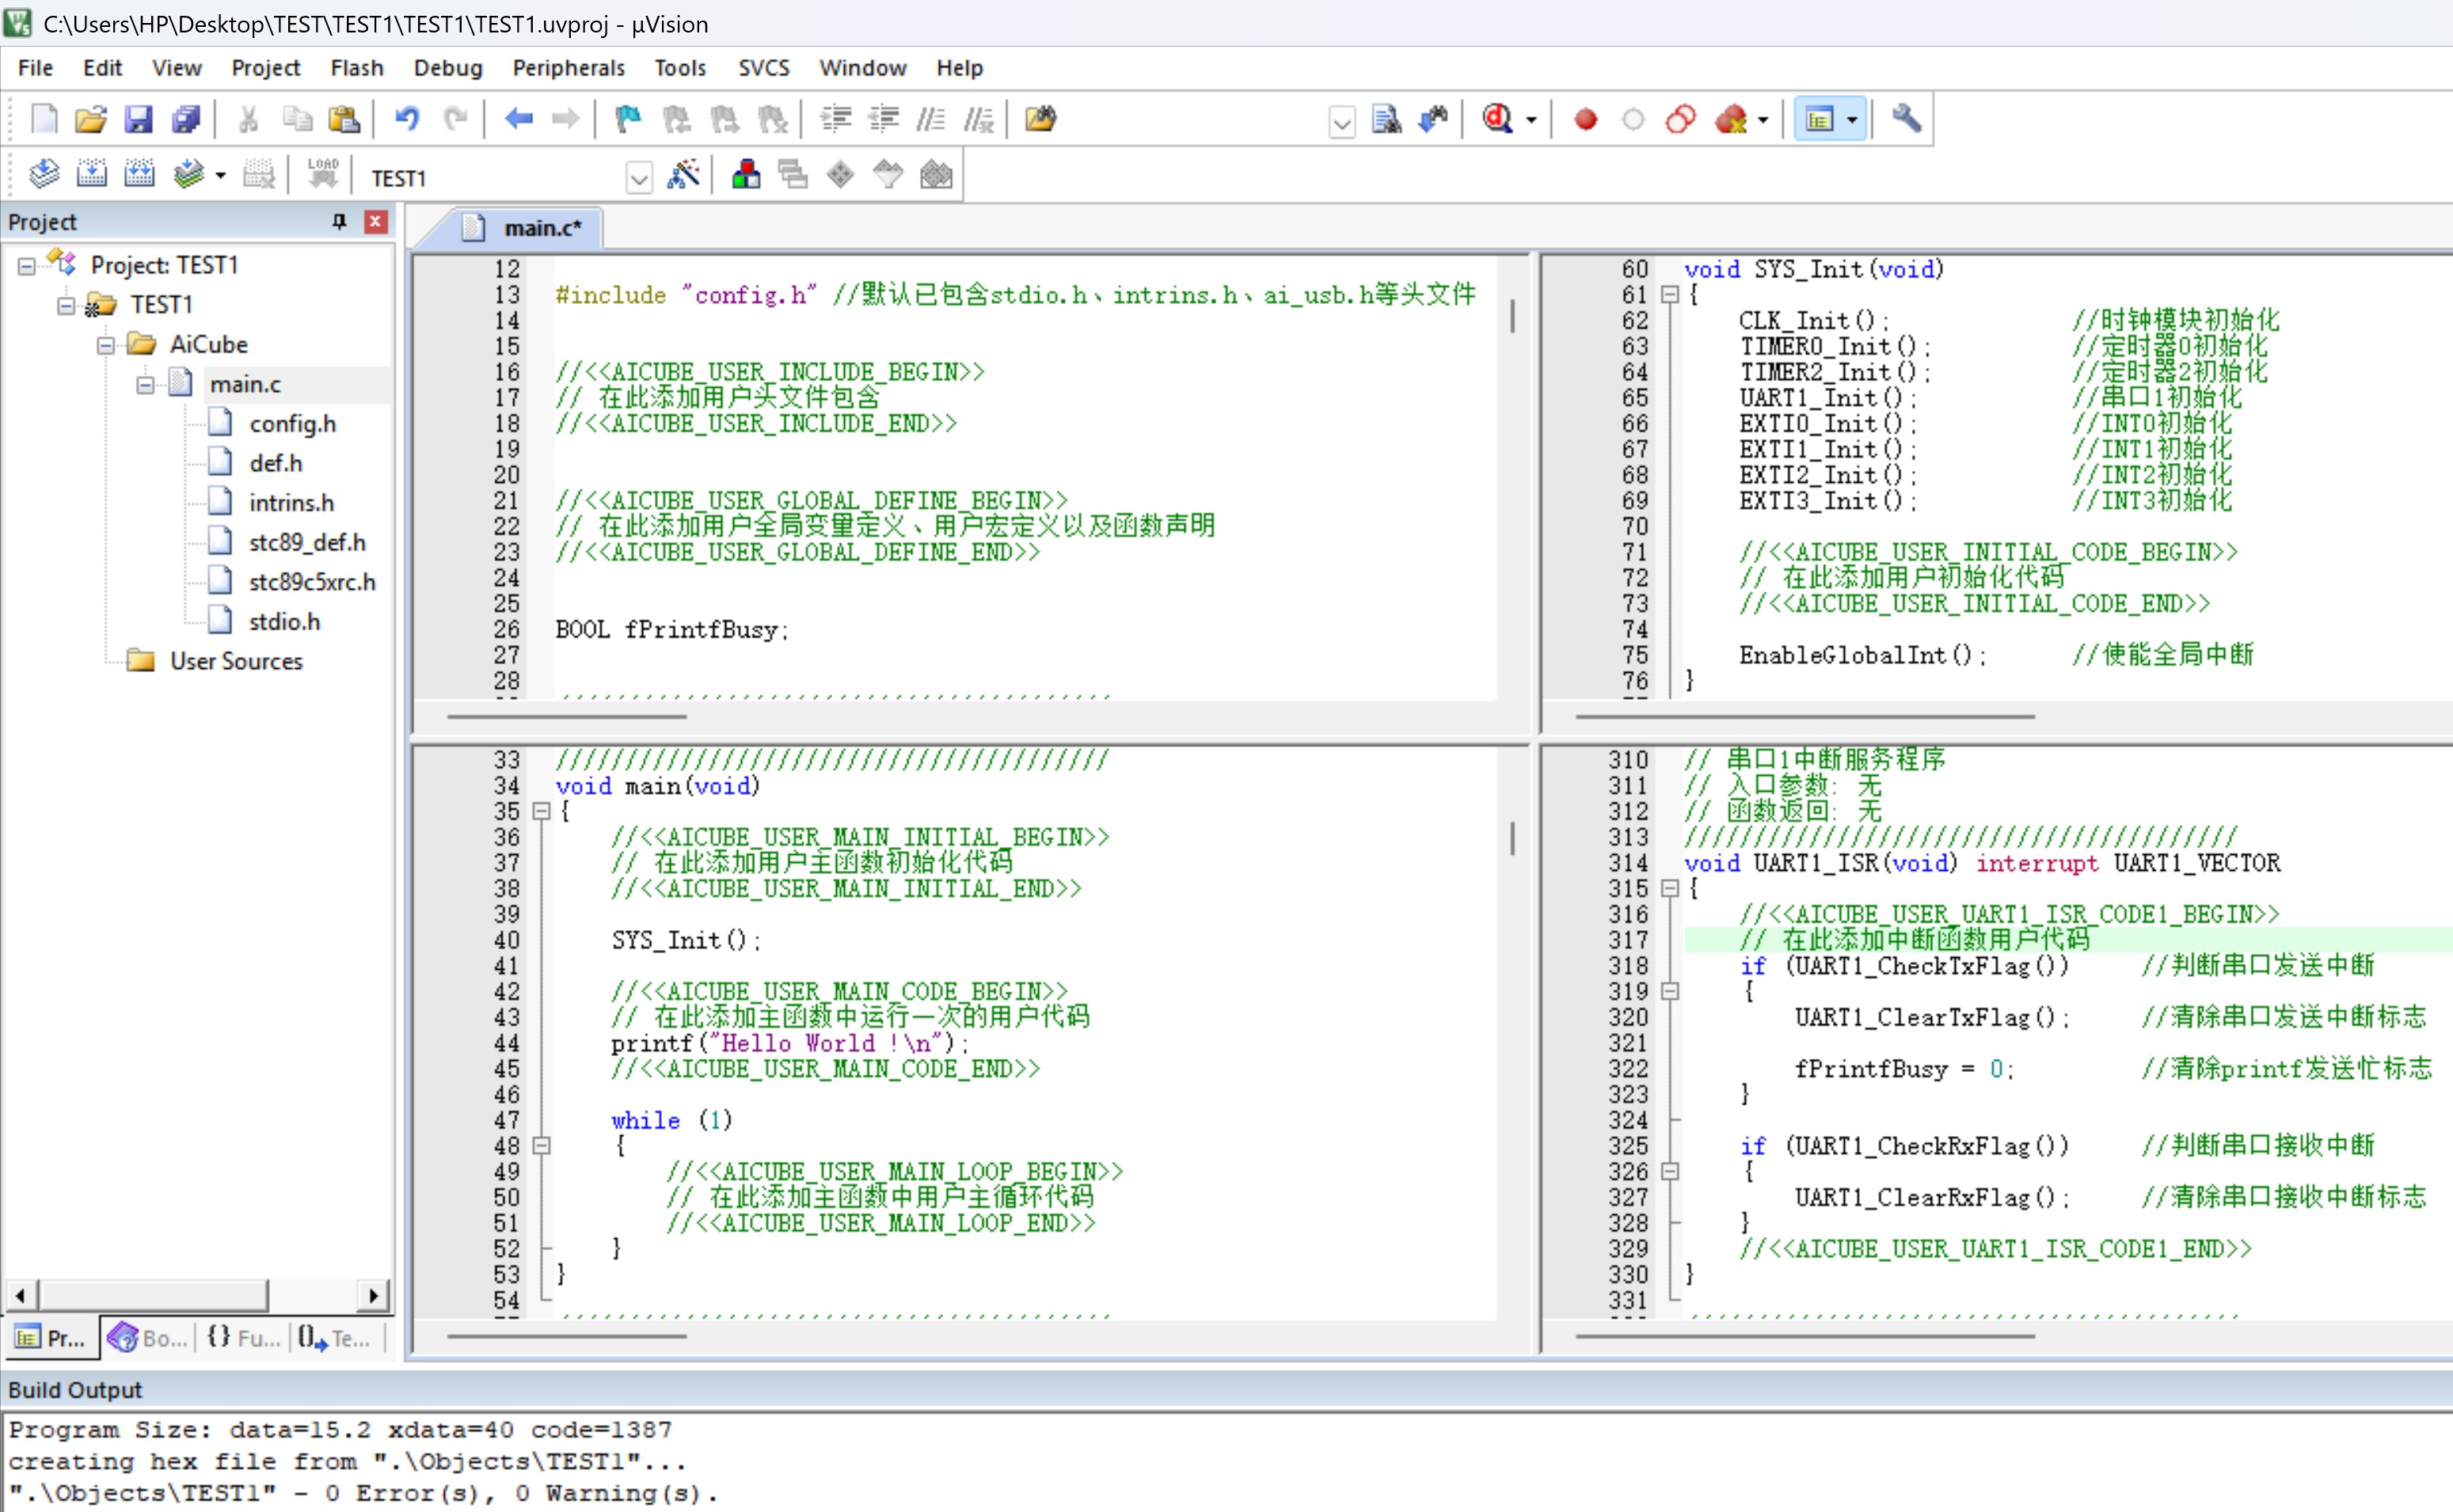The height and width of the screenshot is (1512, 2453).
Task: Open debug icon dropdown arrow
Action: click(x=1531, y=120)
